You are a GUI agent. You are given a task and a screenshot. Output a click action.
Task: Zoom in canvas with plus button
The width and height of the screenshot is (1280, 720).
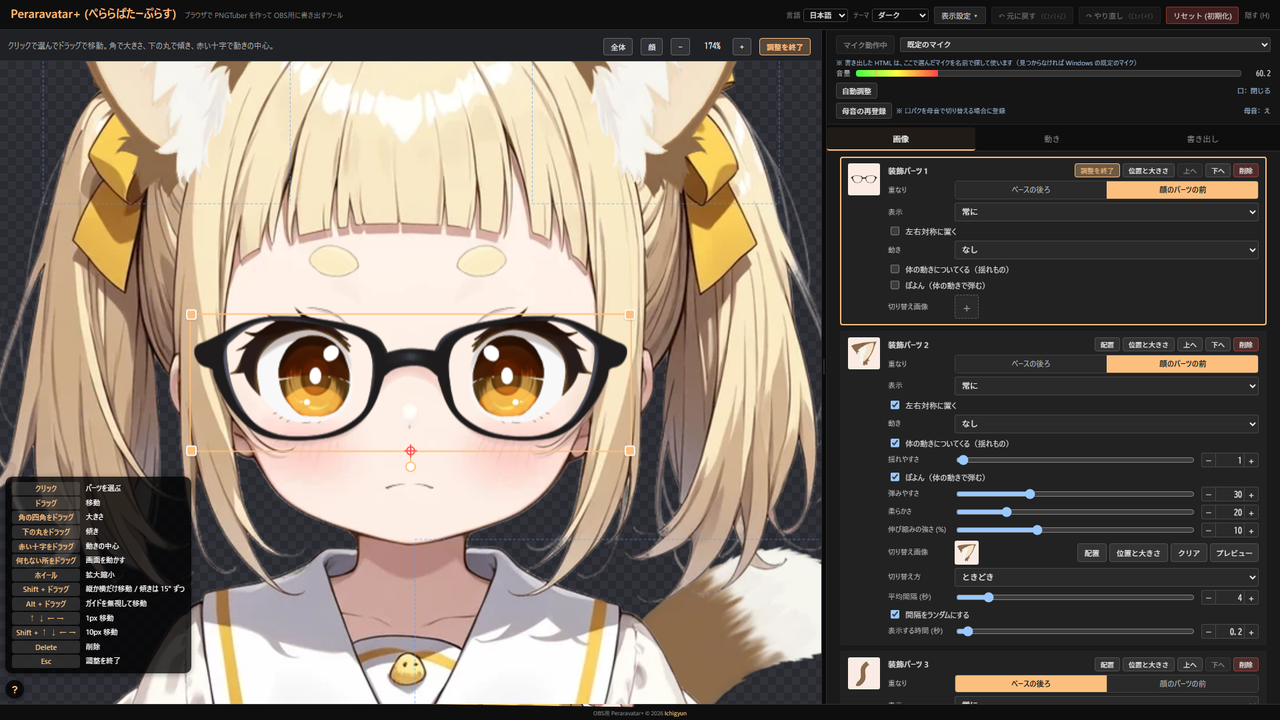point(741,47)
